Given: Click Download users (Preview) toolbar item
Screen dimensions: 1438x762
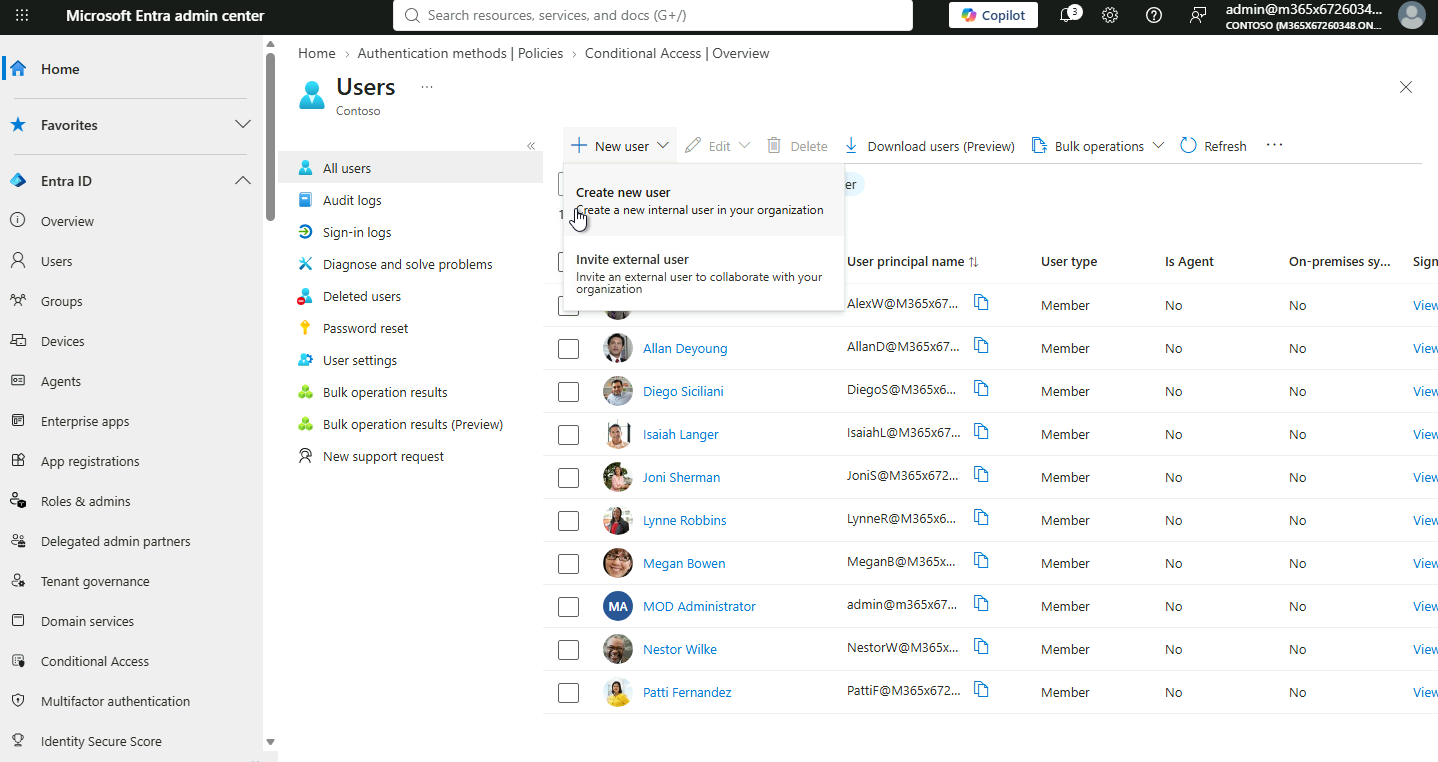Looking at the screenshot, I should coord(929,146).
